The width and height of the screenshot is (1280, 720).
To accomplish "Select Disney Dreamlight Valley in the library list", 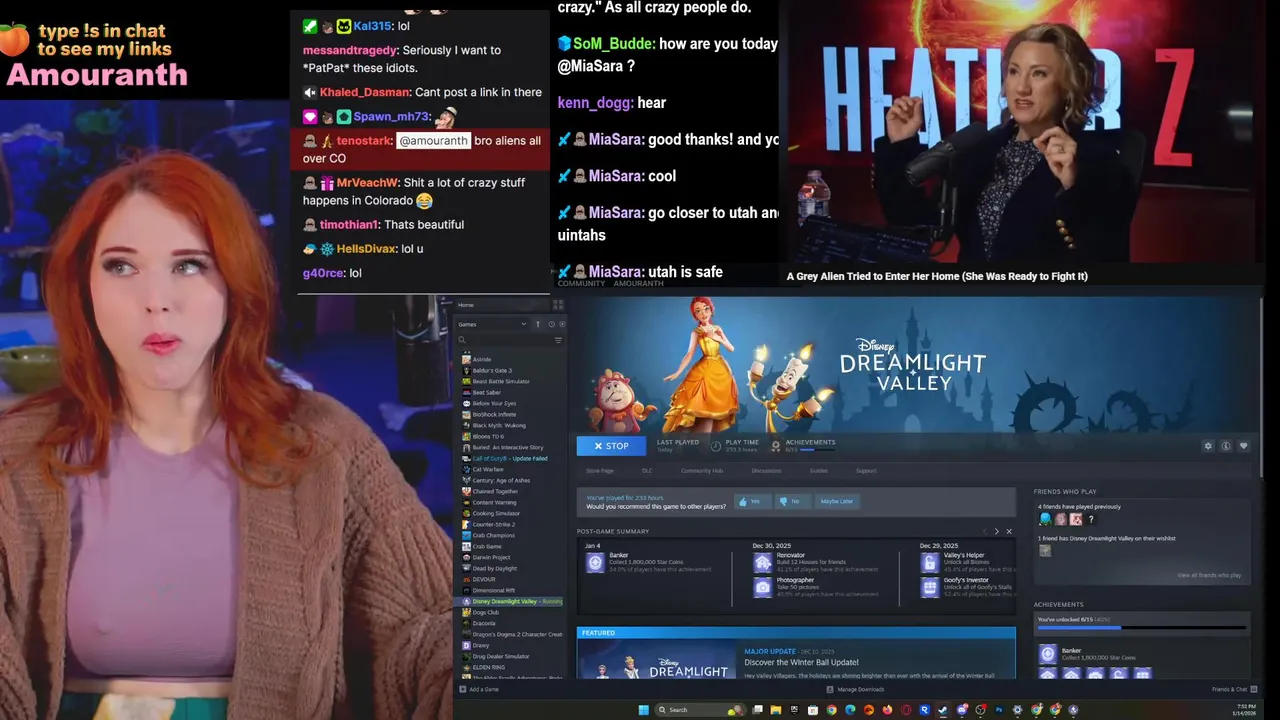I will coord(511,601).
